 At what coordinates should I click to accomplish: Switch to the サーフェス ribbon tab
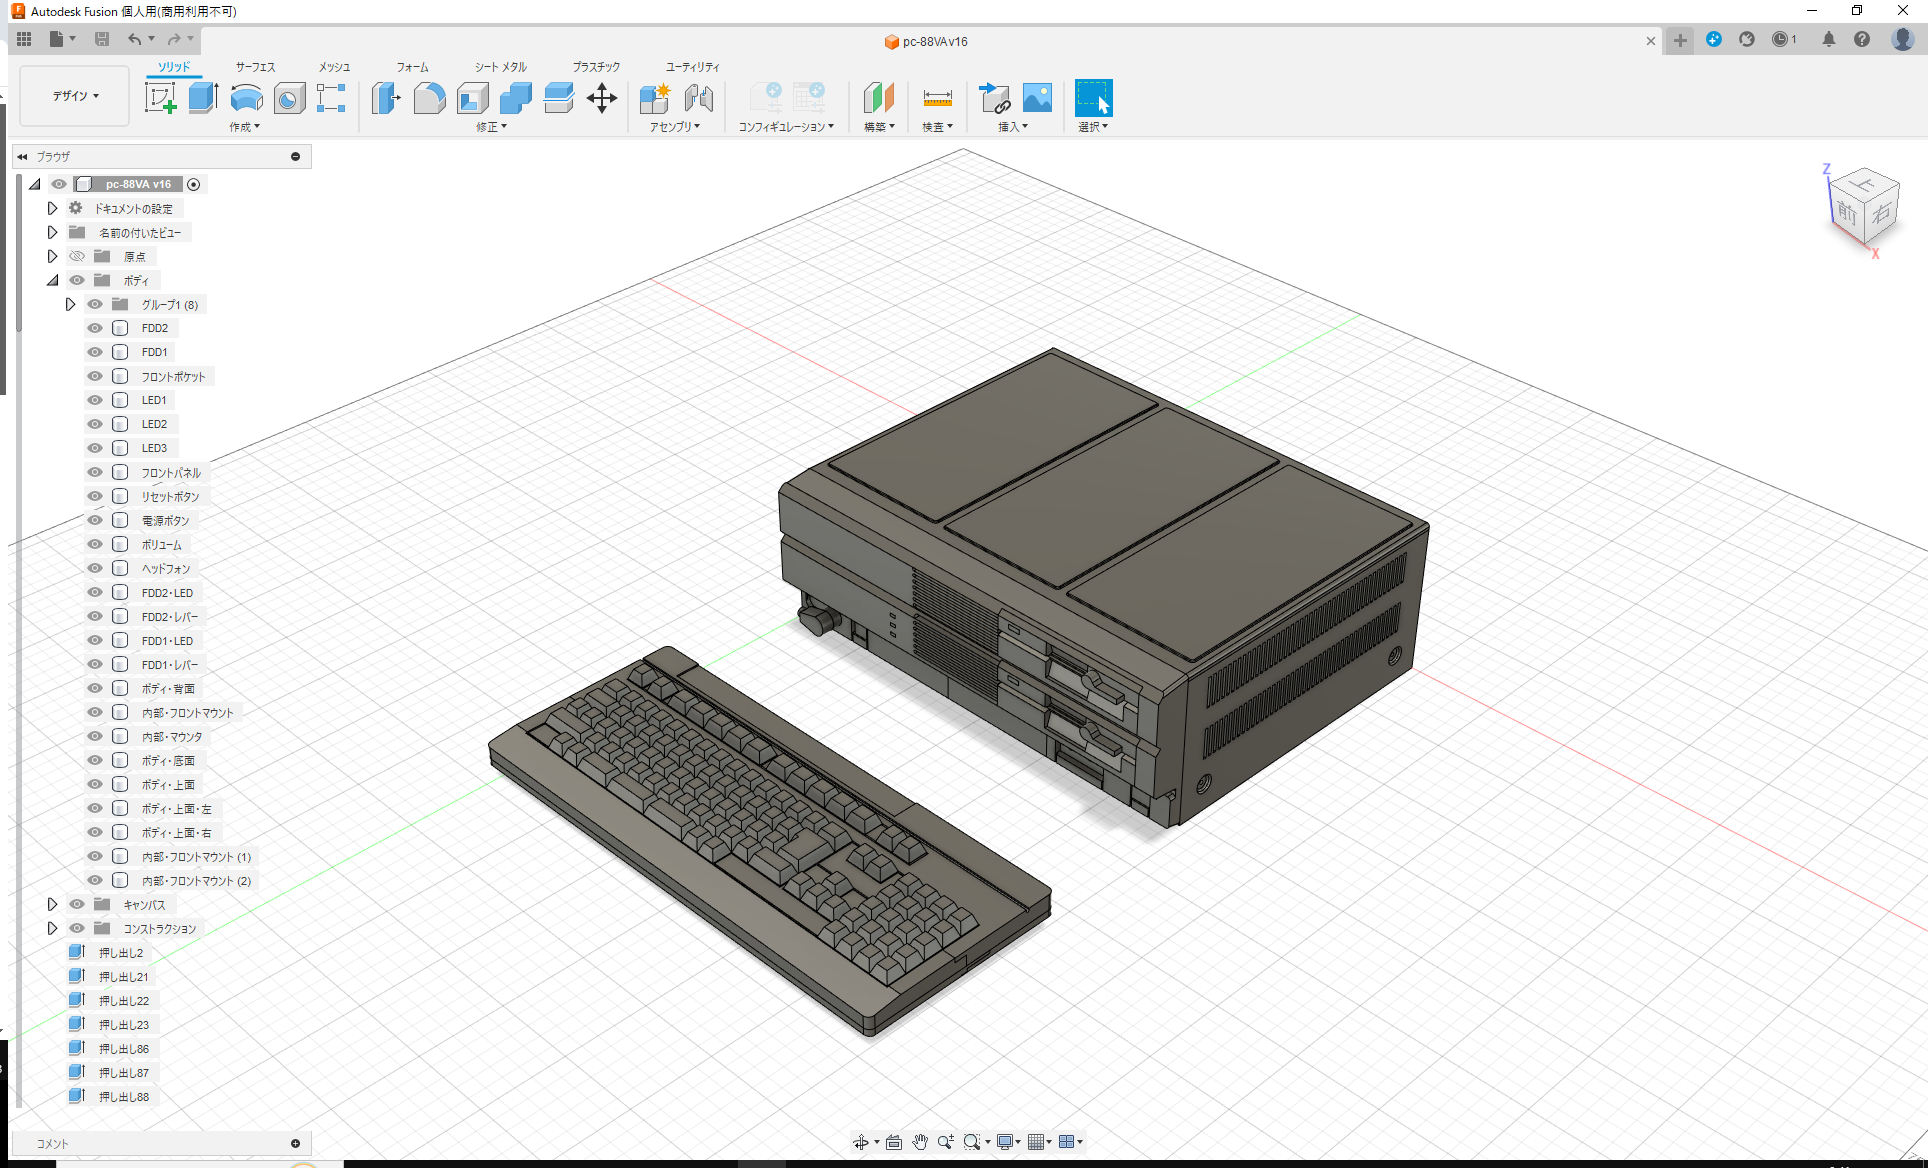[255, 67]
